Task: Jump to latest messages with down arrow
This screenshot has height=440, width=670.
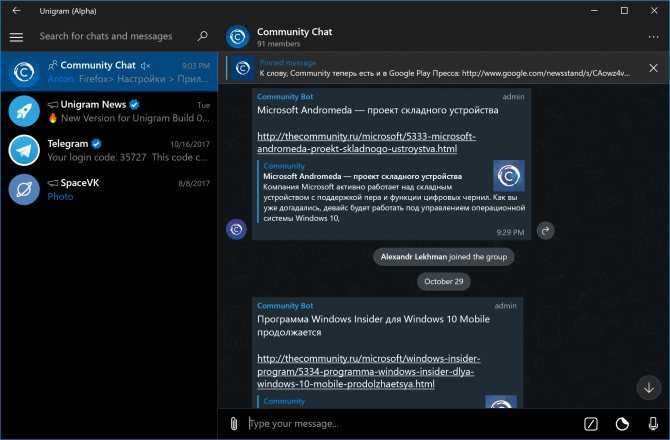Action: click(649, 387)
